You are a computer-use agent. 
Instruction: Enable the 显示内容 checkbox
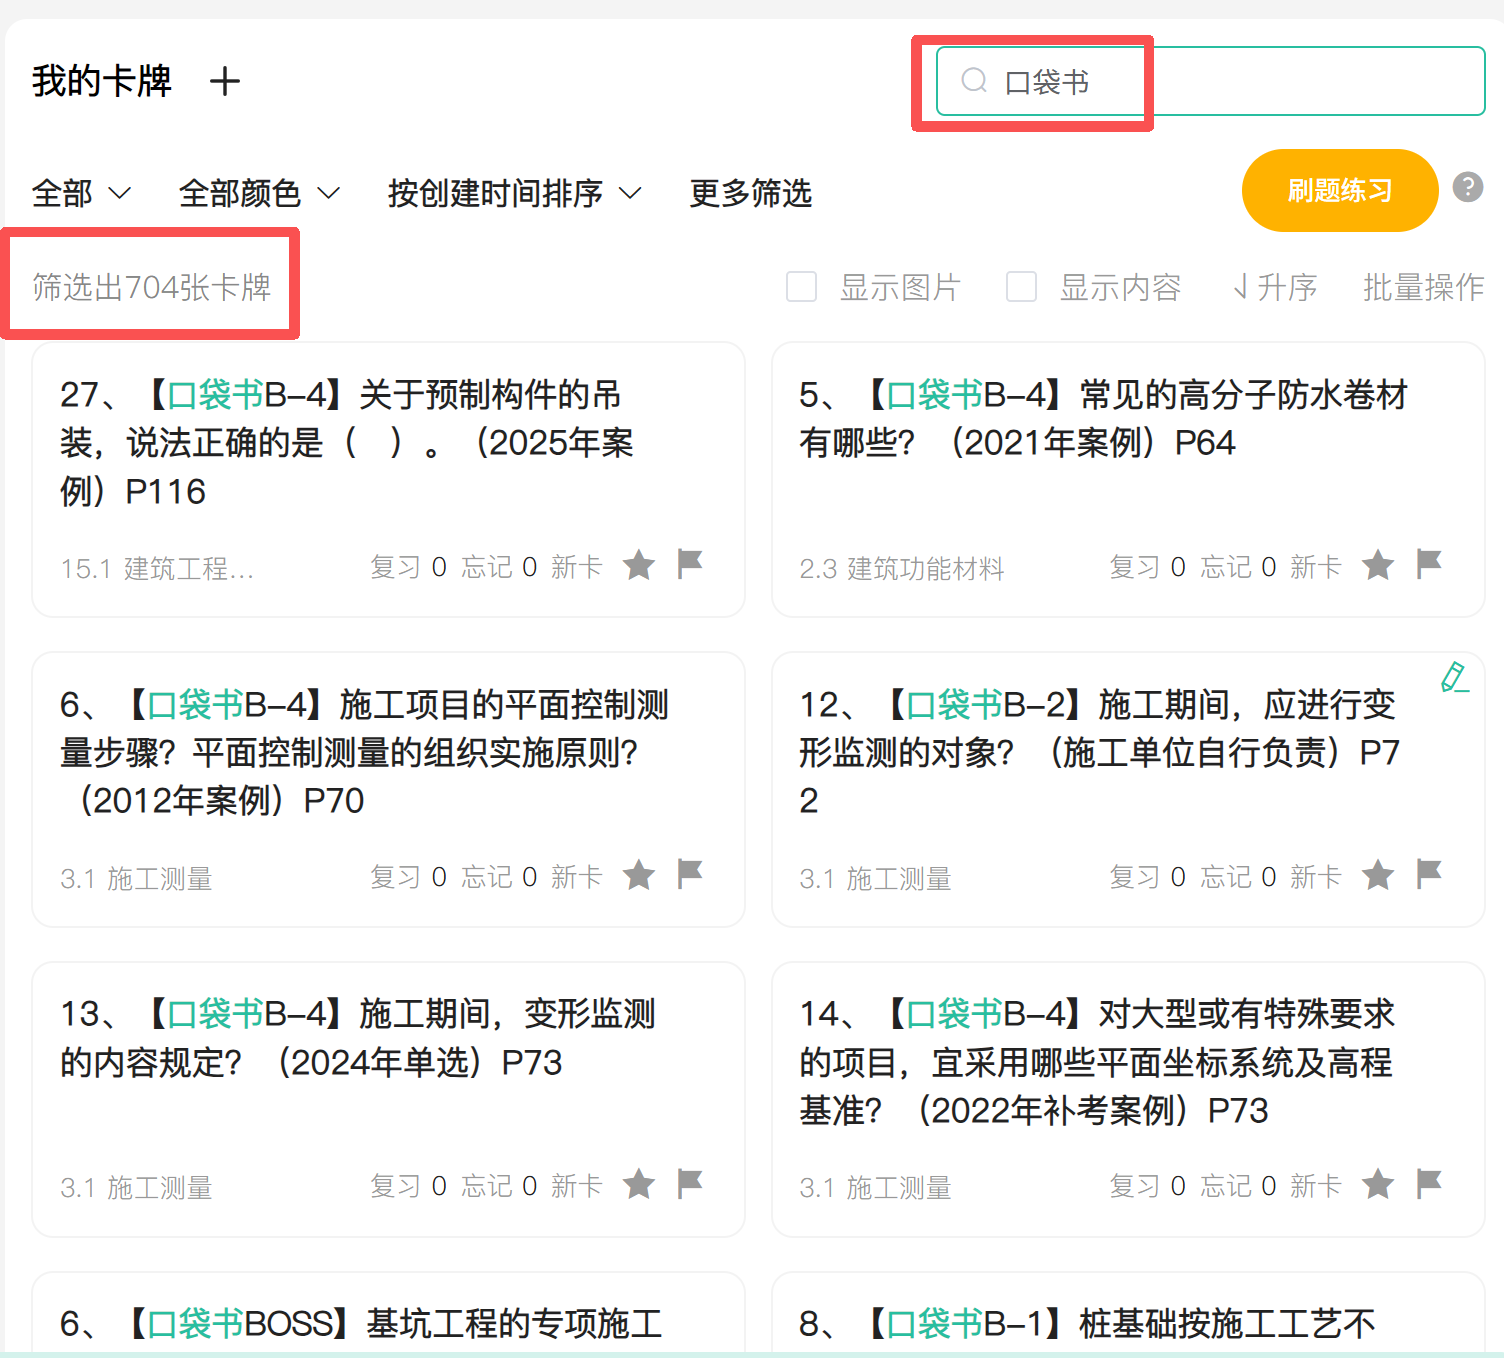(x=1021, y=287)
